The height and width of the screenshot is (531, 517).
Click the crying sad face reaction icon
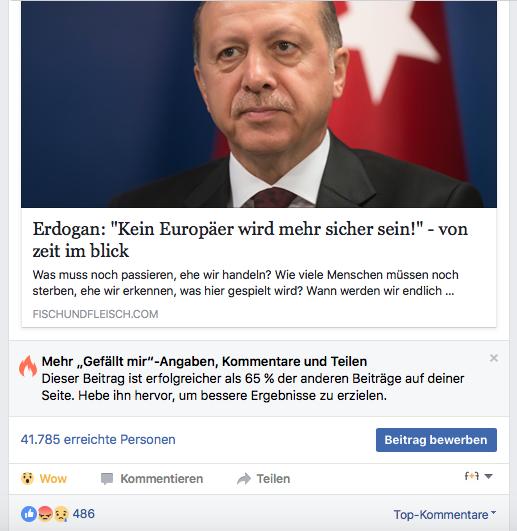pyautogui.click(x=61, y=514)
